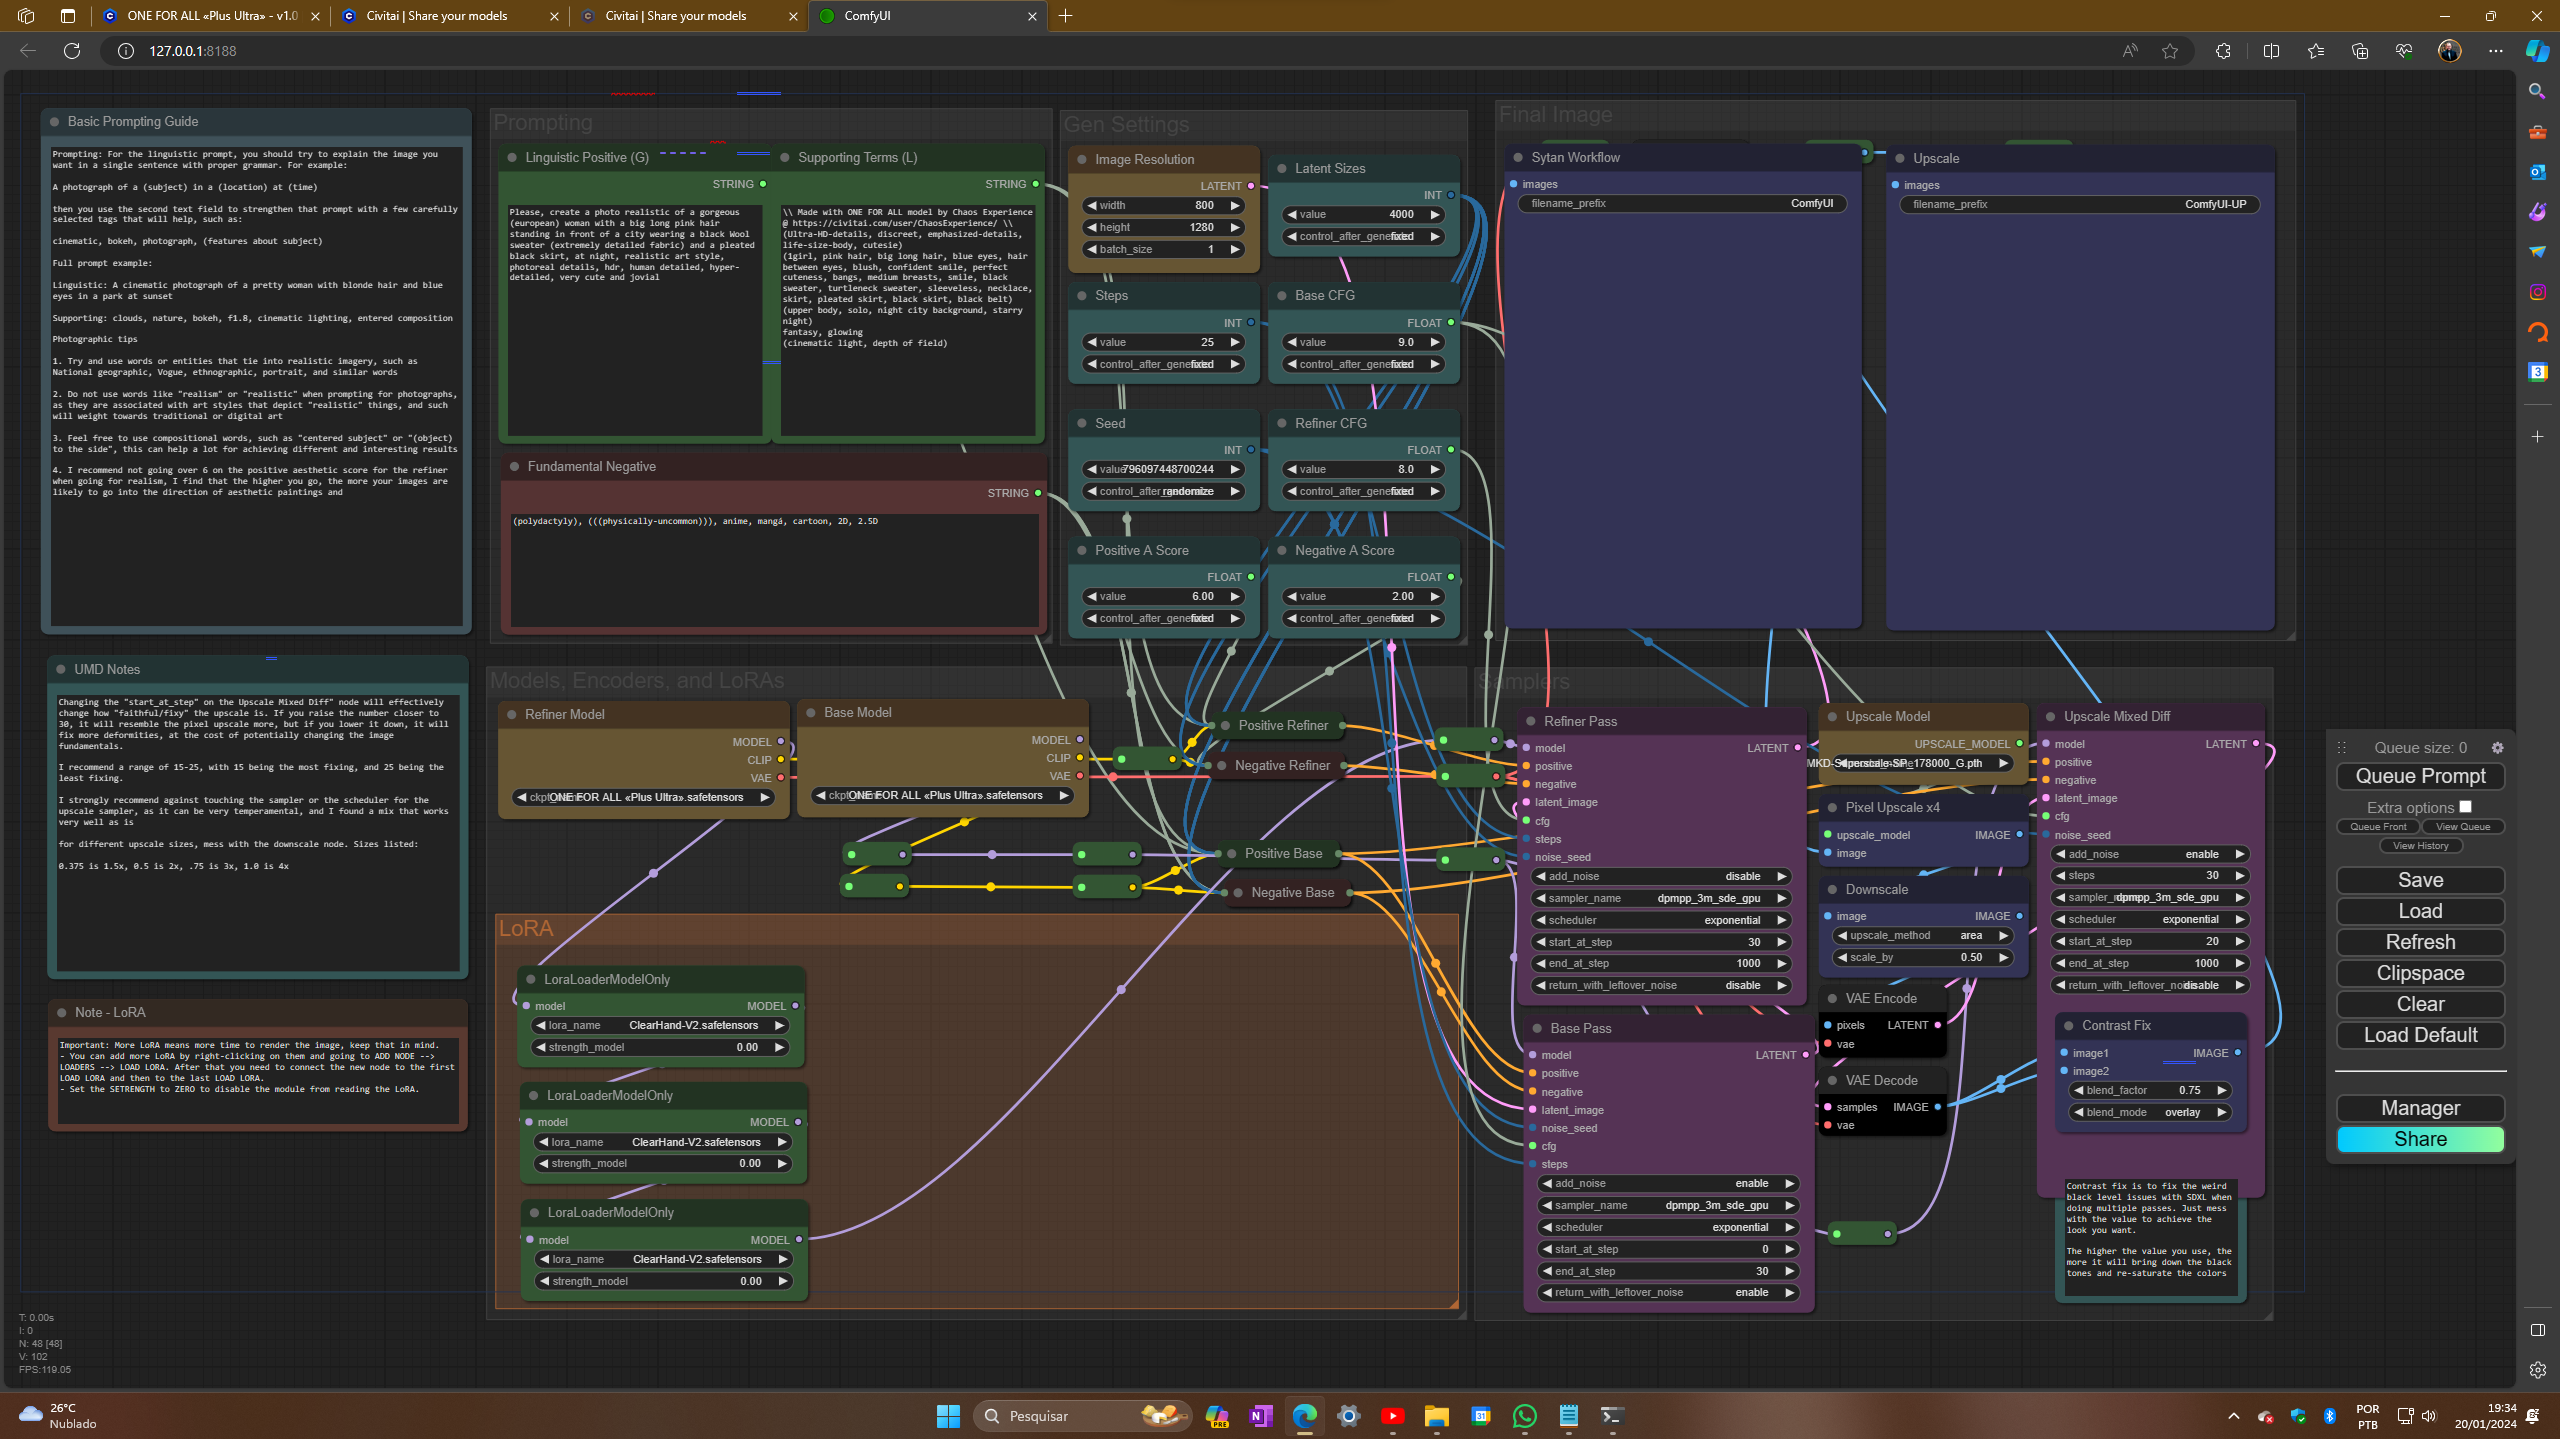
Task: Switch to ONE FOR ALL Plus Ultra tab
Action: point(210,16)
